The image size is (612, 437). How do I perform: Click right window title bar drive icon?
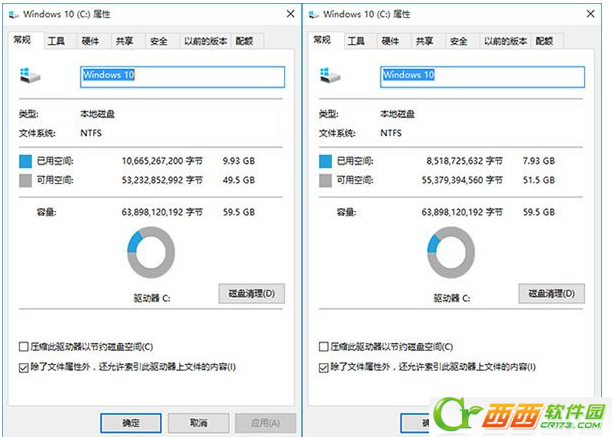coord(314,14)
